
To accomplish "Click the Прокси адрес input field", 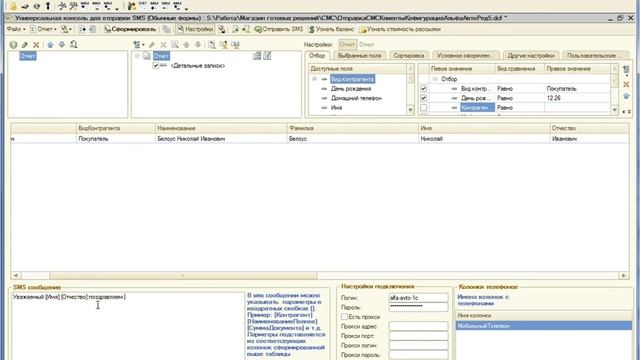I will click(418, 326).
